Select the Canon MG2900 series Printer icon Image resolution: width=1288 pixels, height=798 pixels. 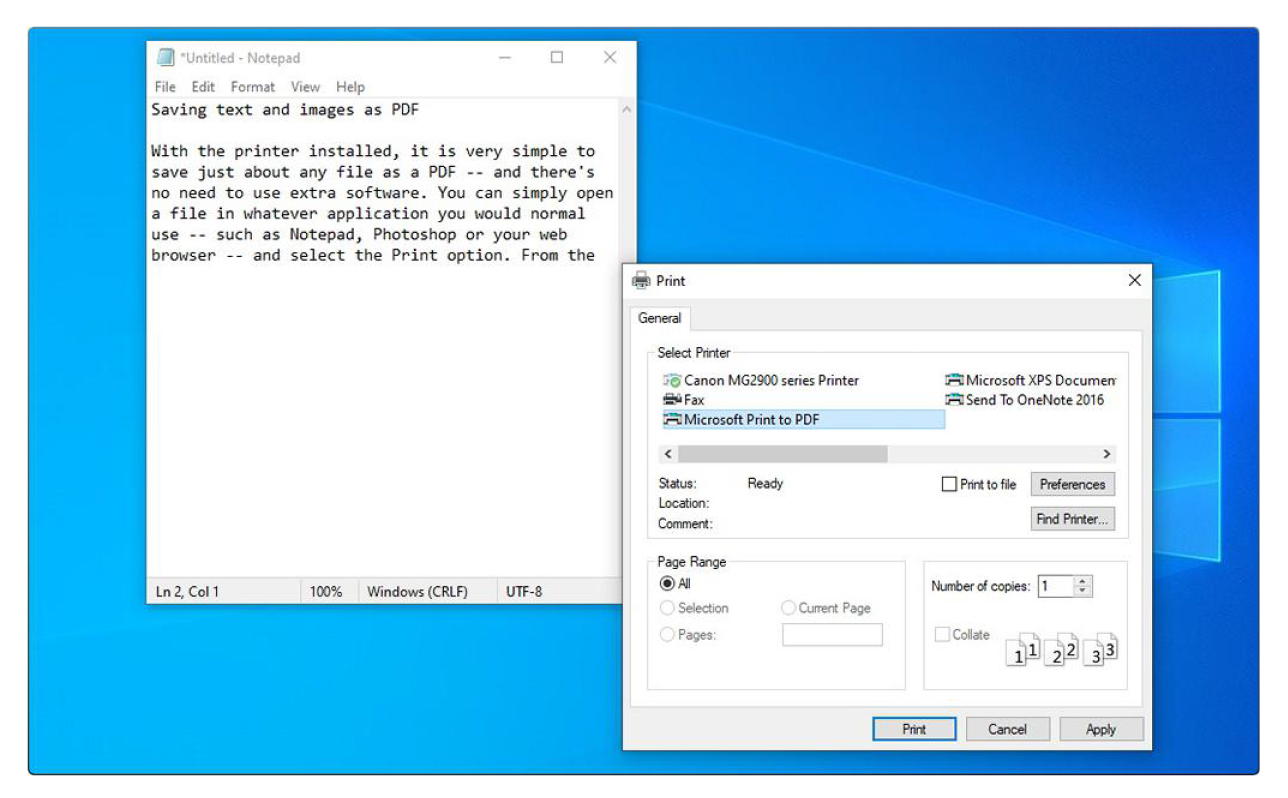pyautogui.click(x=672, y=381)
